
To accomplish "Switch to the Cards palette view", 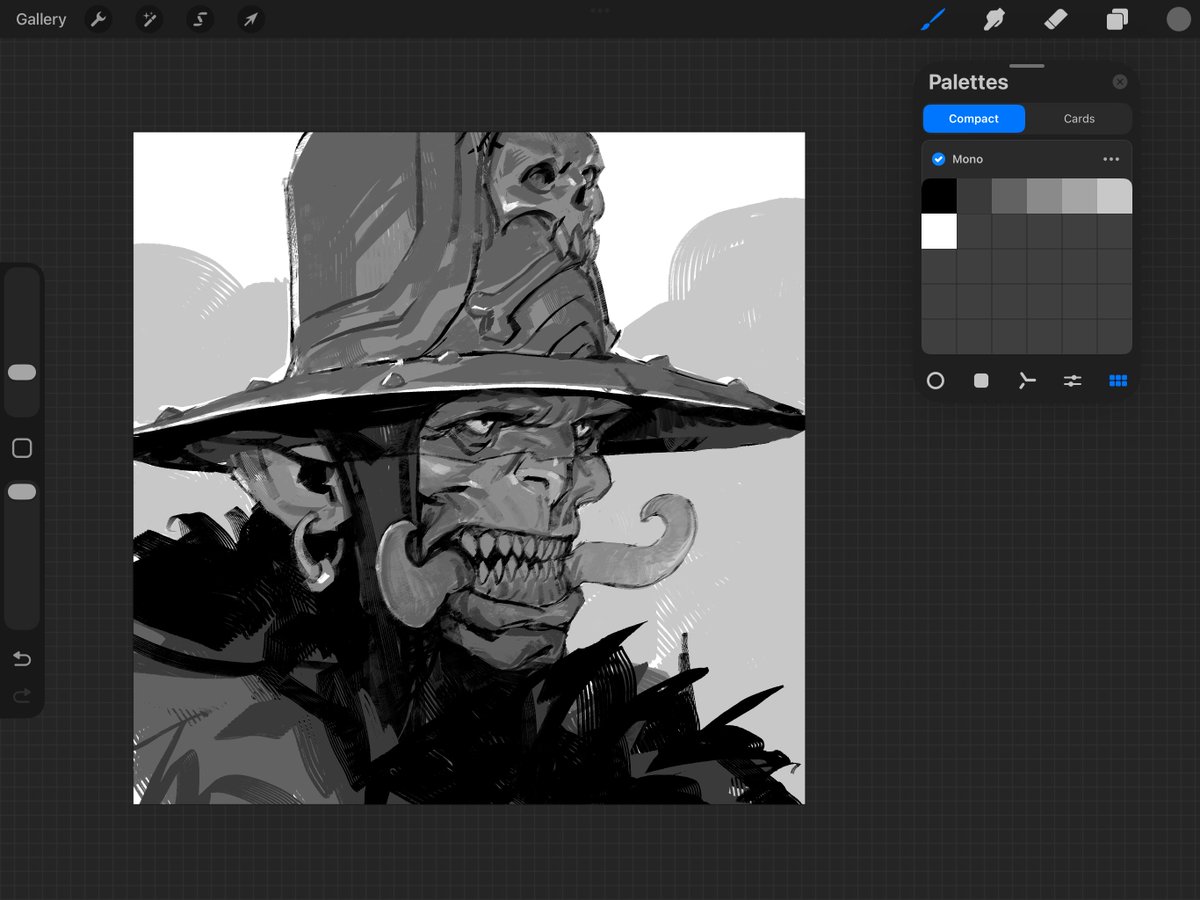I will pyautogui.click(x=1079, y=118).
